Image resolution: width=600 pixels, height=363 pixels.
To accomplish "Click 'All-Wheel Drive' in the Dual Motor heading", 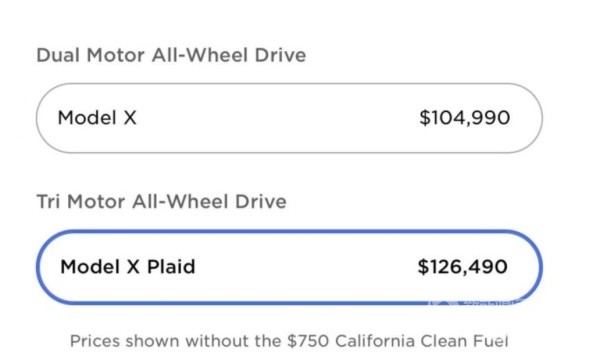I will tap(229, 55).
